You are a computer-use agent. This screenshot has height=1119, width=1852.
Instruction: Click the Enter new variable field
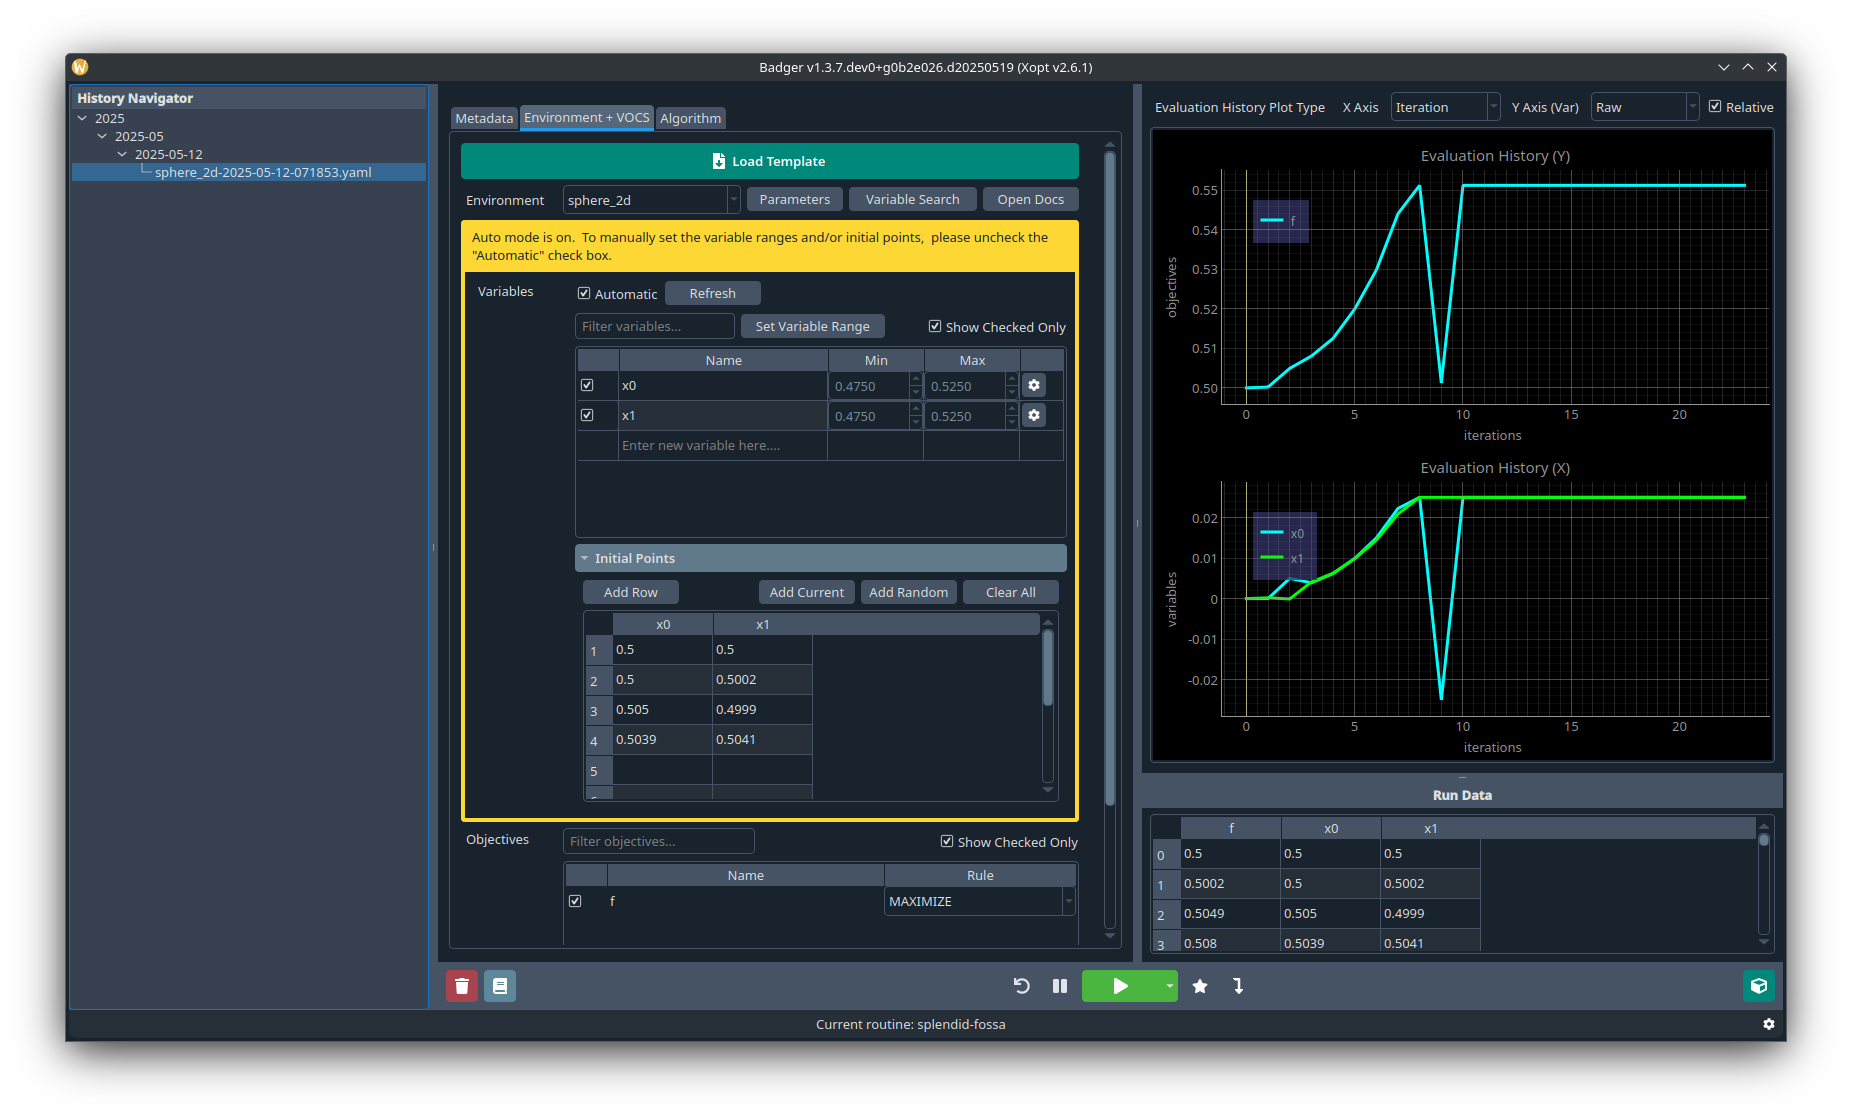point(722,445)
